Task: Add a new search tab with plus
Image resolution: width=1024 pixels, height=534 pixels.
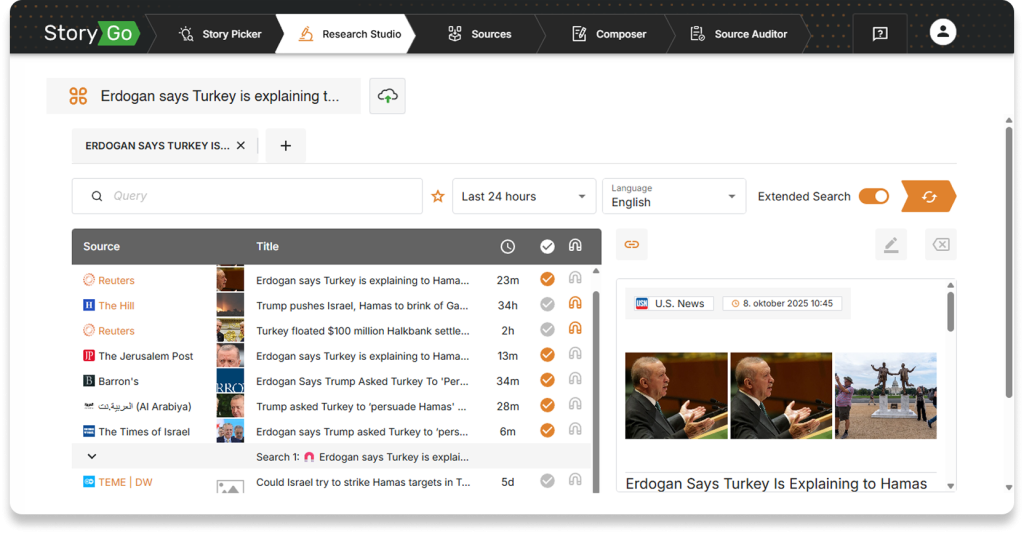Action: 285,146
